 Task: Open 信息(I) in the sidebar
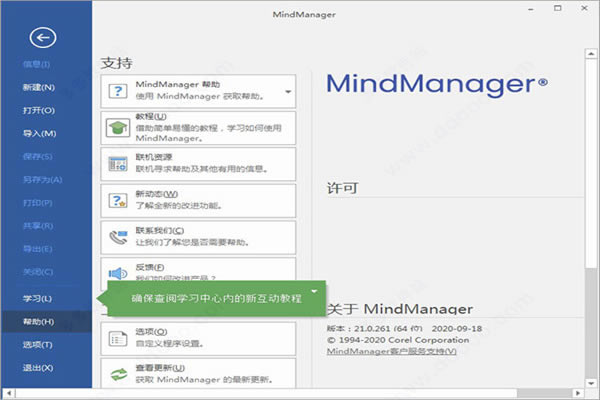point(36,64)
